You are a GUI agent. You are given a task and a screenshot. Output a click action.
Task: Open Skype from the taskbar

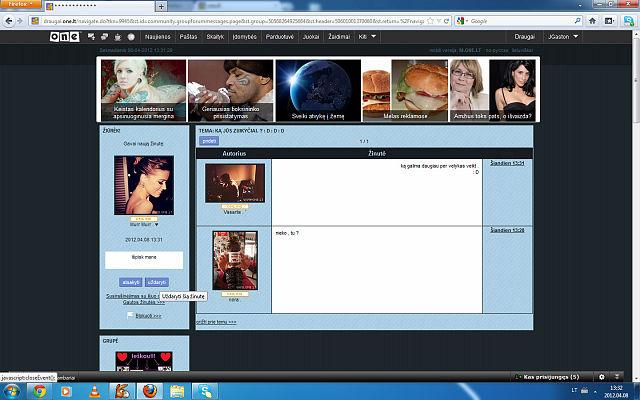tap(205, 392)
